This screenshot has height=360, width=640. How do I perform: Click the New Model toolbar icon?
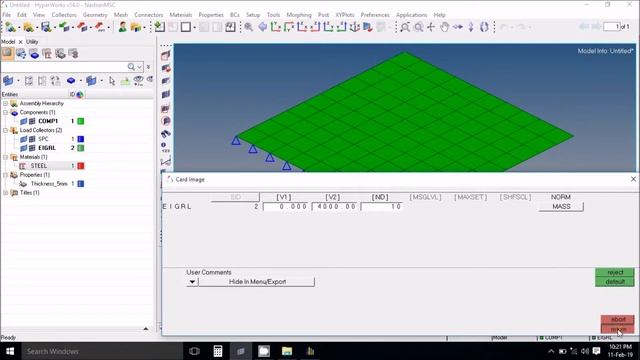[10, 27]
